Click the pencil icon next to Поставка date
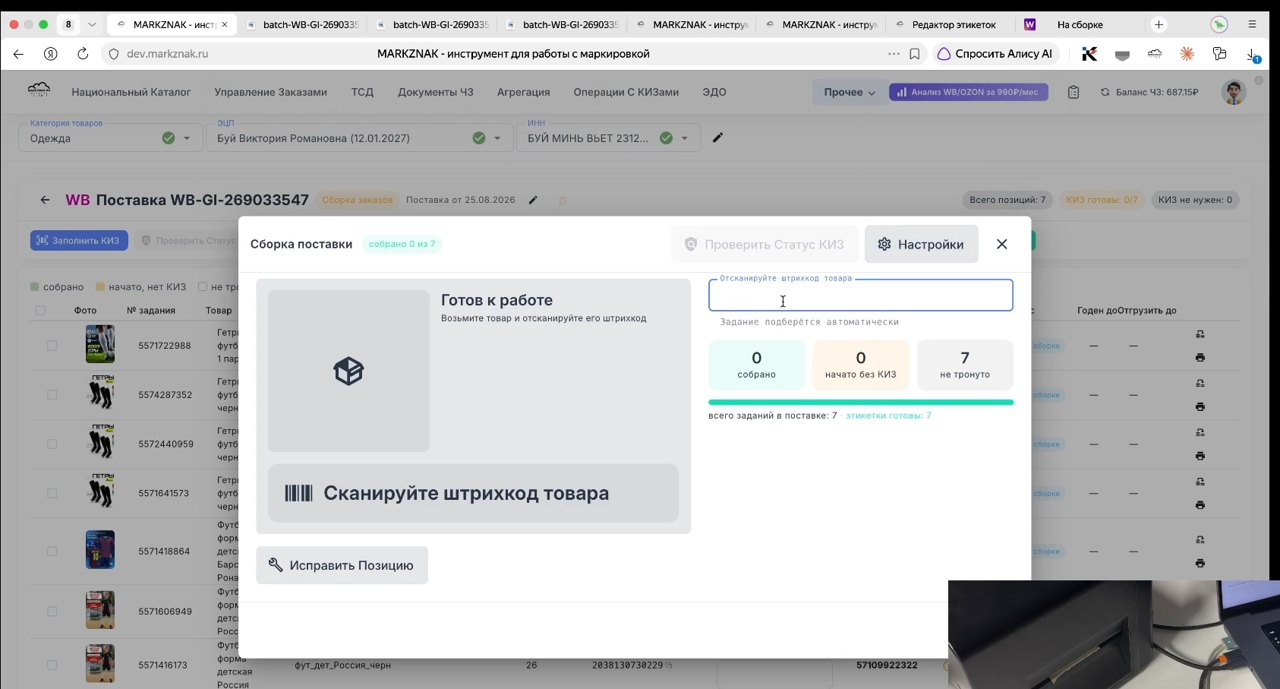 pos(533,200)
